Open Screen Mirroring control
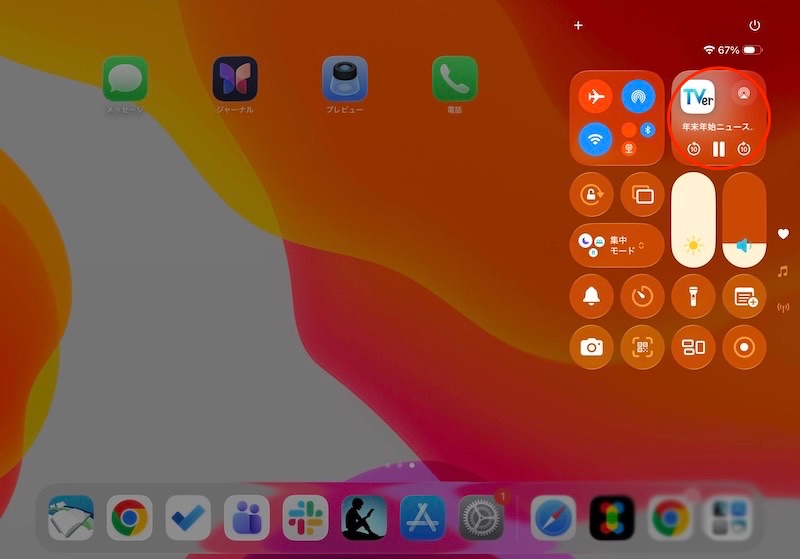Viewport: 800px width, 559px height. (642, 194)
